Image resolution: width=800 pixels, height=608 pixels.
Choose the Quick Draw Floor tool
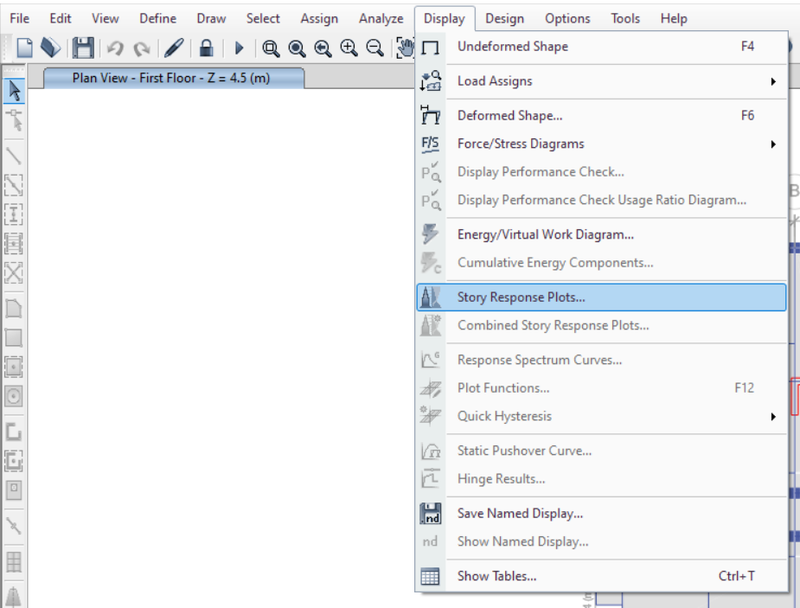pyautogui.click(x=14, y=367)
